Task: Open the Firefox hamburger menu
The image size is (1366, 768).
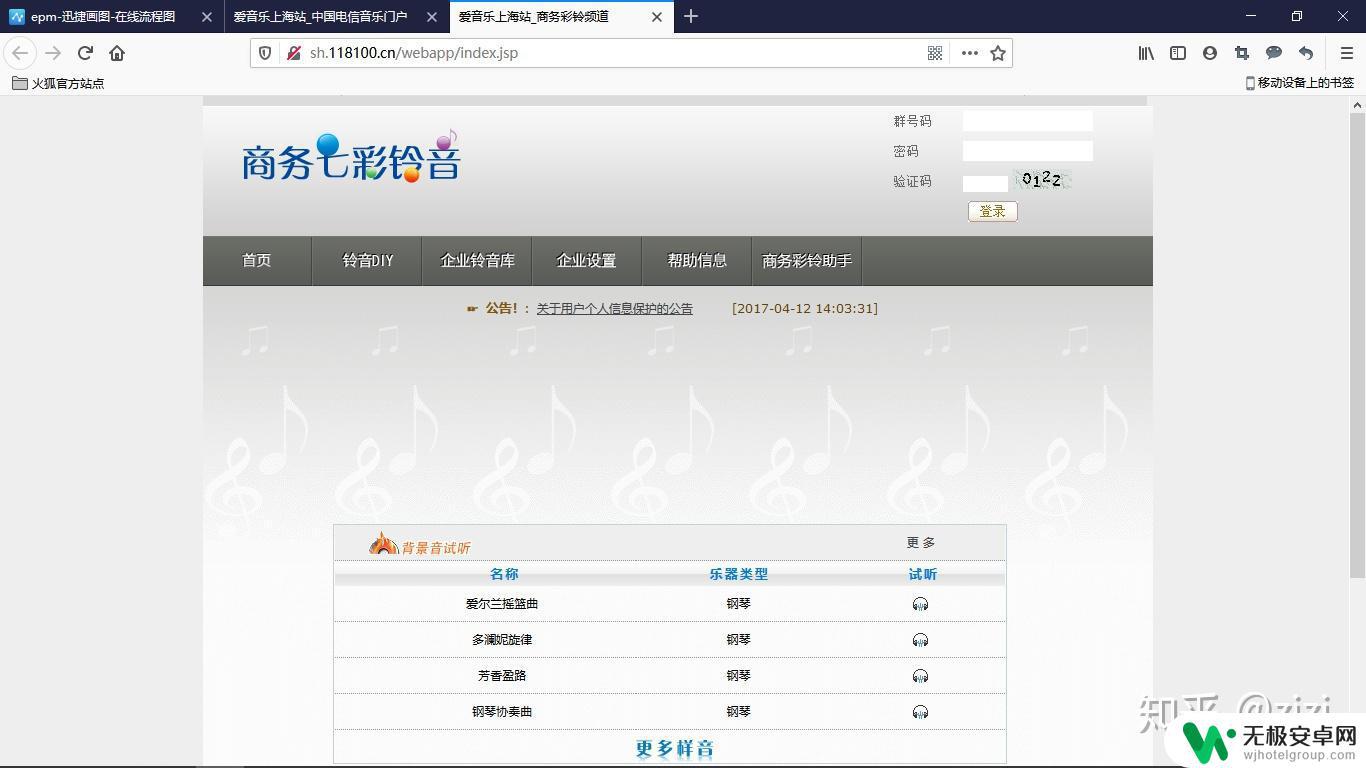Action: tap(1346, 53)
